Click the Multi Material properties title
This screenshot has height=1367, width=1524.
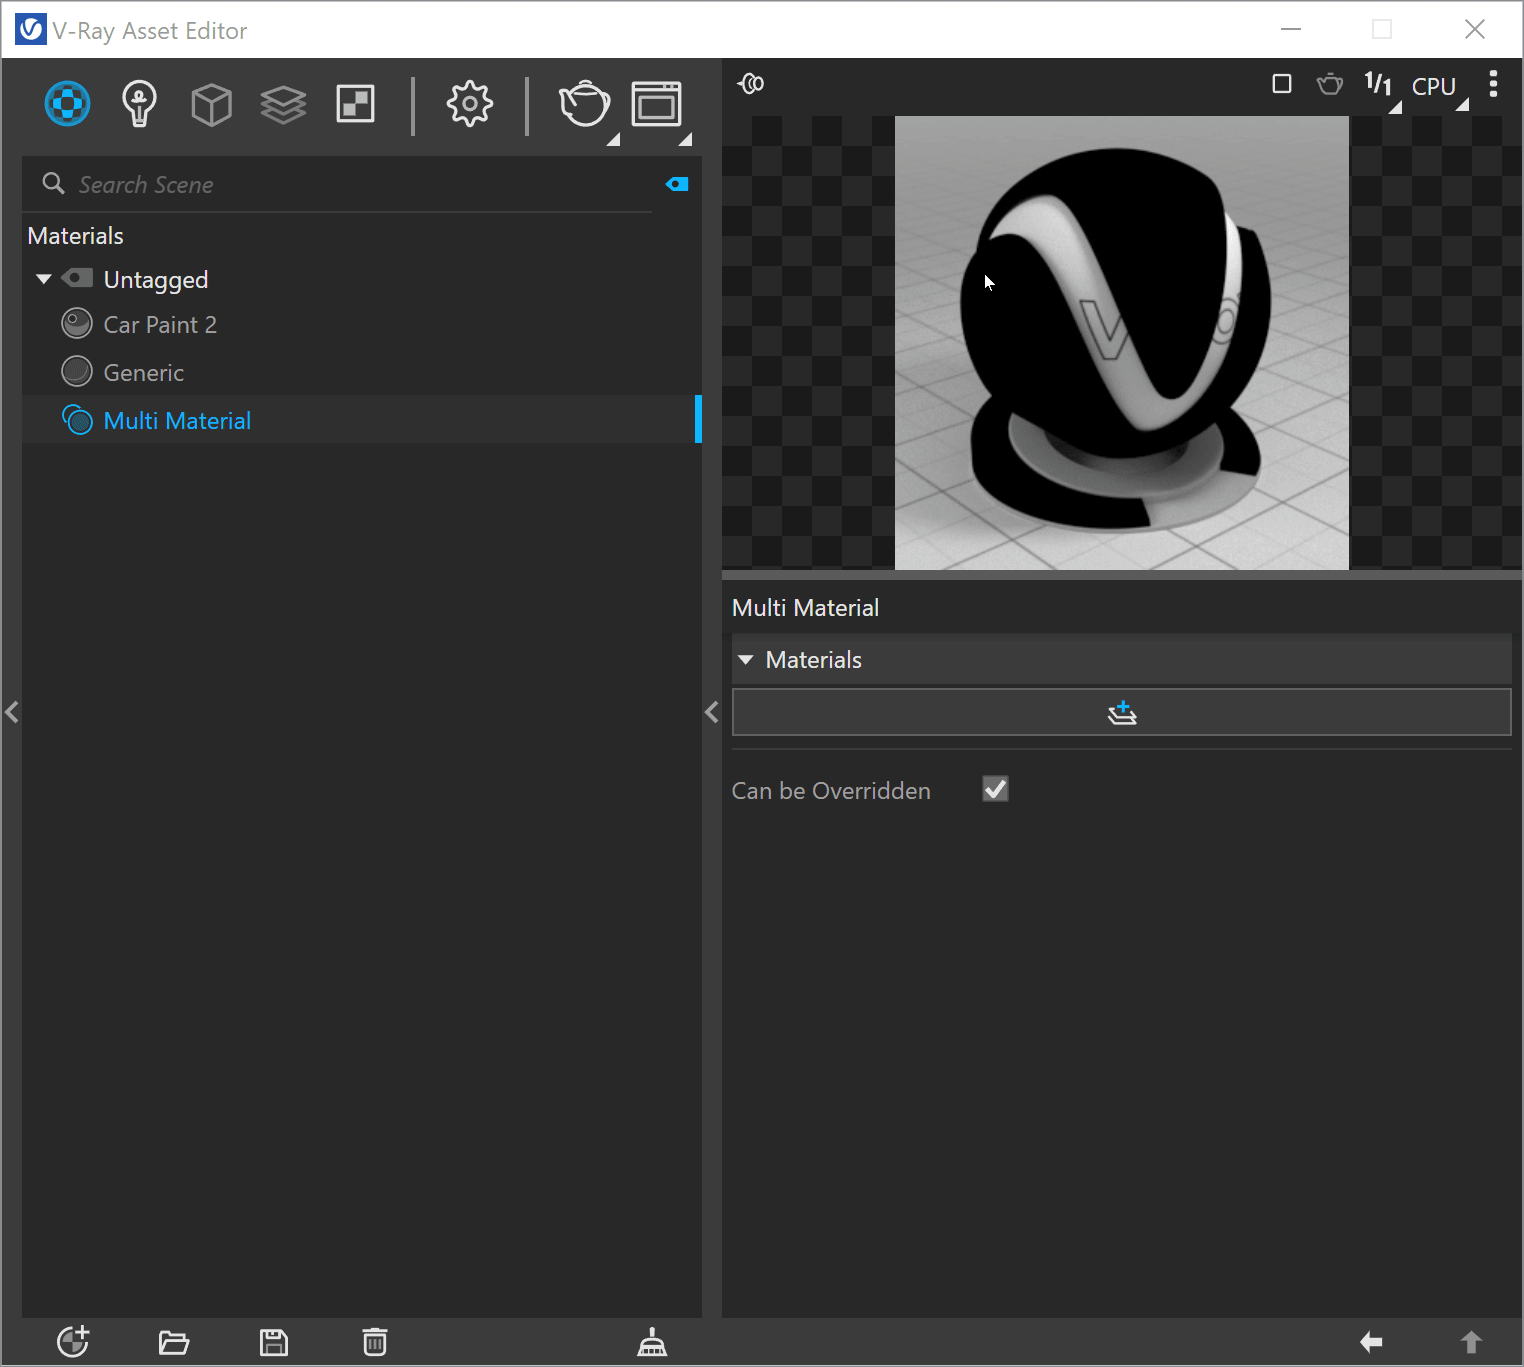pos(805,608)
